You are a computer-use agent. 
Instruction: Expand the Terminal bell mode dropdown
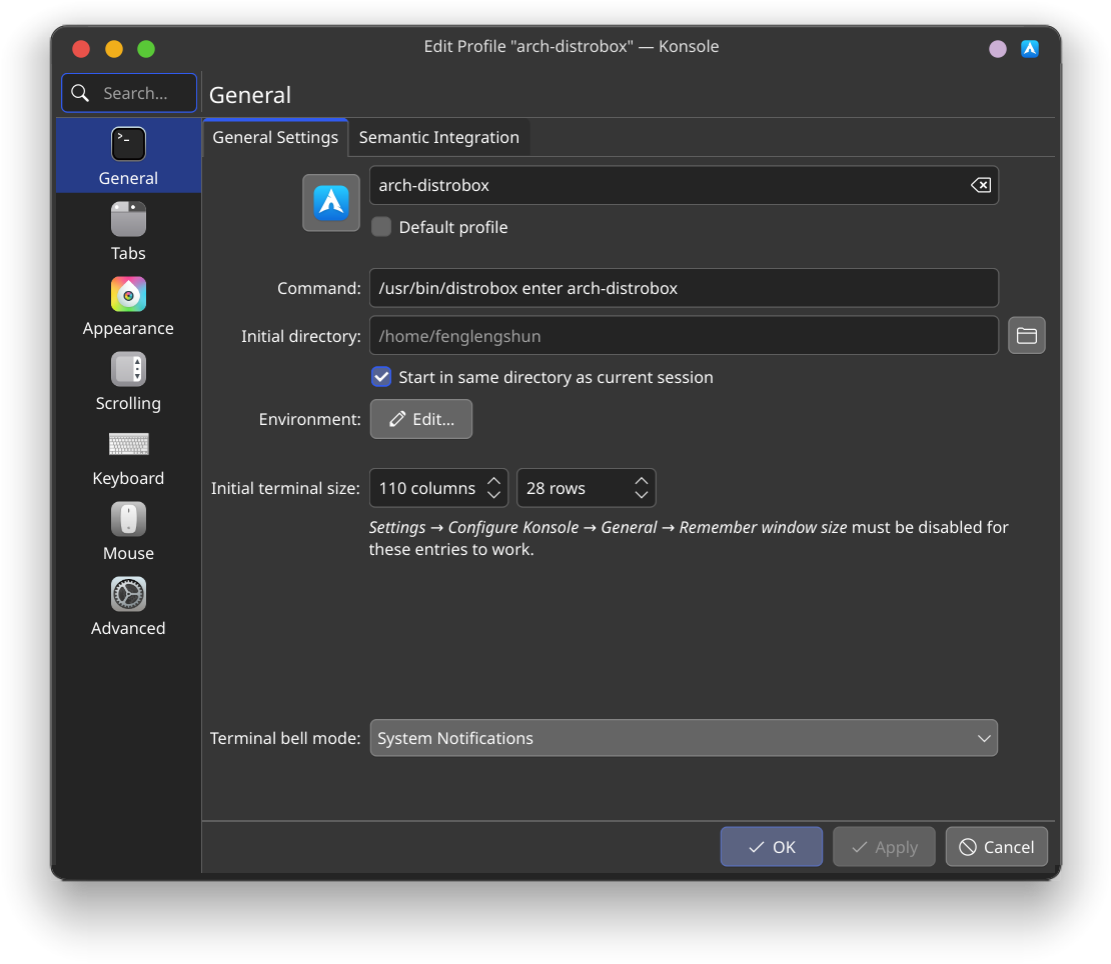point(684,738)
